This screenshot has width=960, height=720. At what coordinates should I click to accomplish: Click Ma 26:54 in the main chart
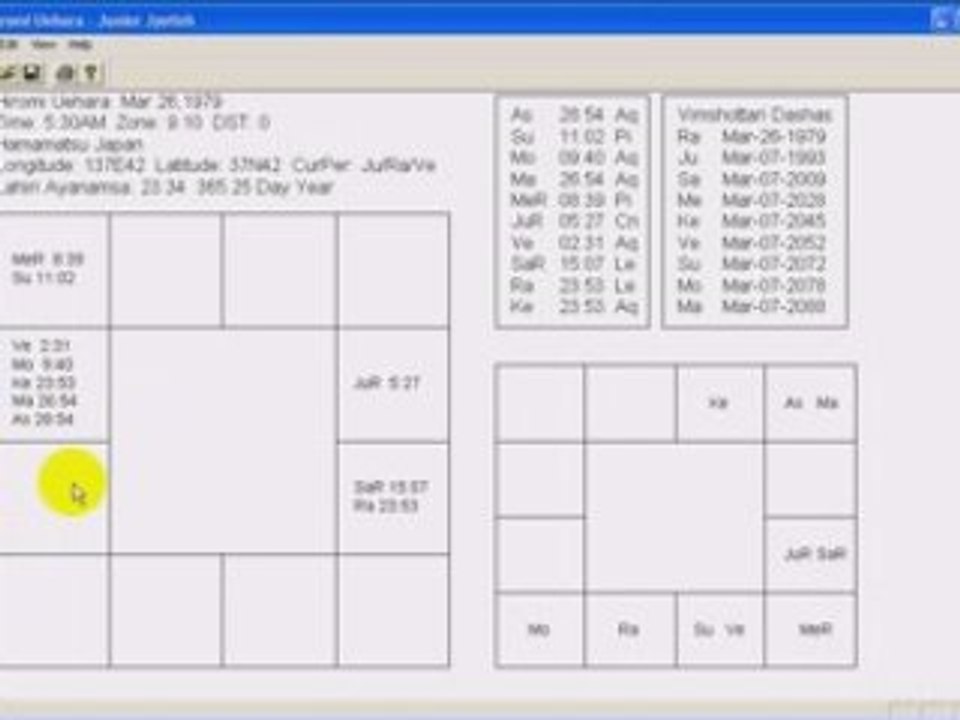point(44,401)
